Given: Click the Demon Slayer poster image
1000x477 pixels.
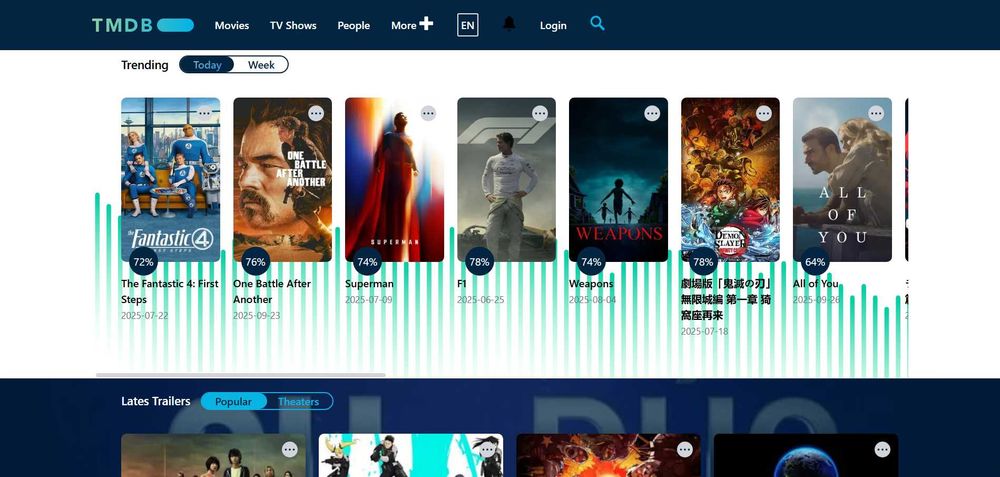Looking at the screenshot, I should 730,179.
